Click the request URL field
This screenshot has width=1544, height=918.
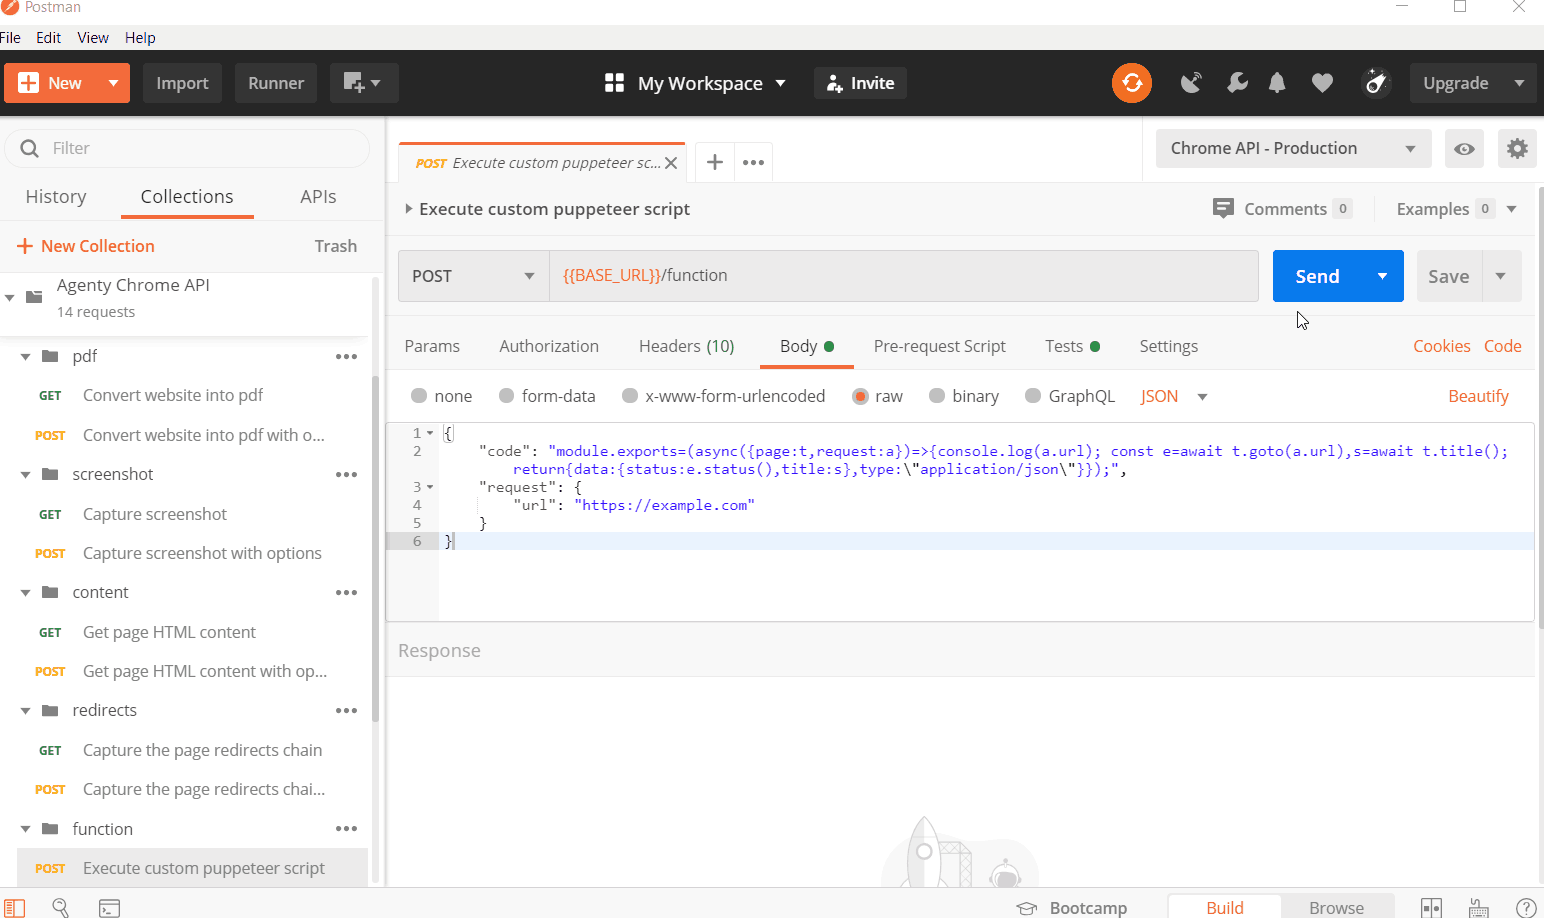[x=904, y=276]
